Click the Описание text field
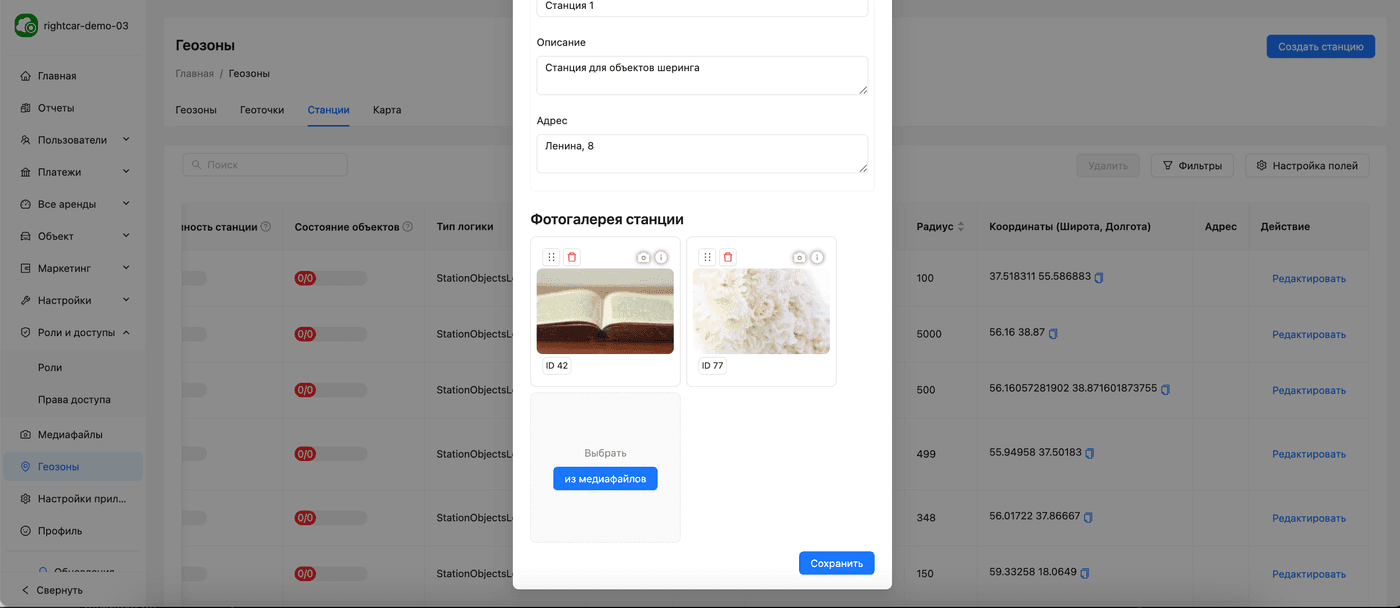Viewport: 1400px width, 608px height. [x=700, y=75]
